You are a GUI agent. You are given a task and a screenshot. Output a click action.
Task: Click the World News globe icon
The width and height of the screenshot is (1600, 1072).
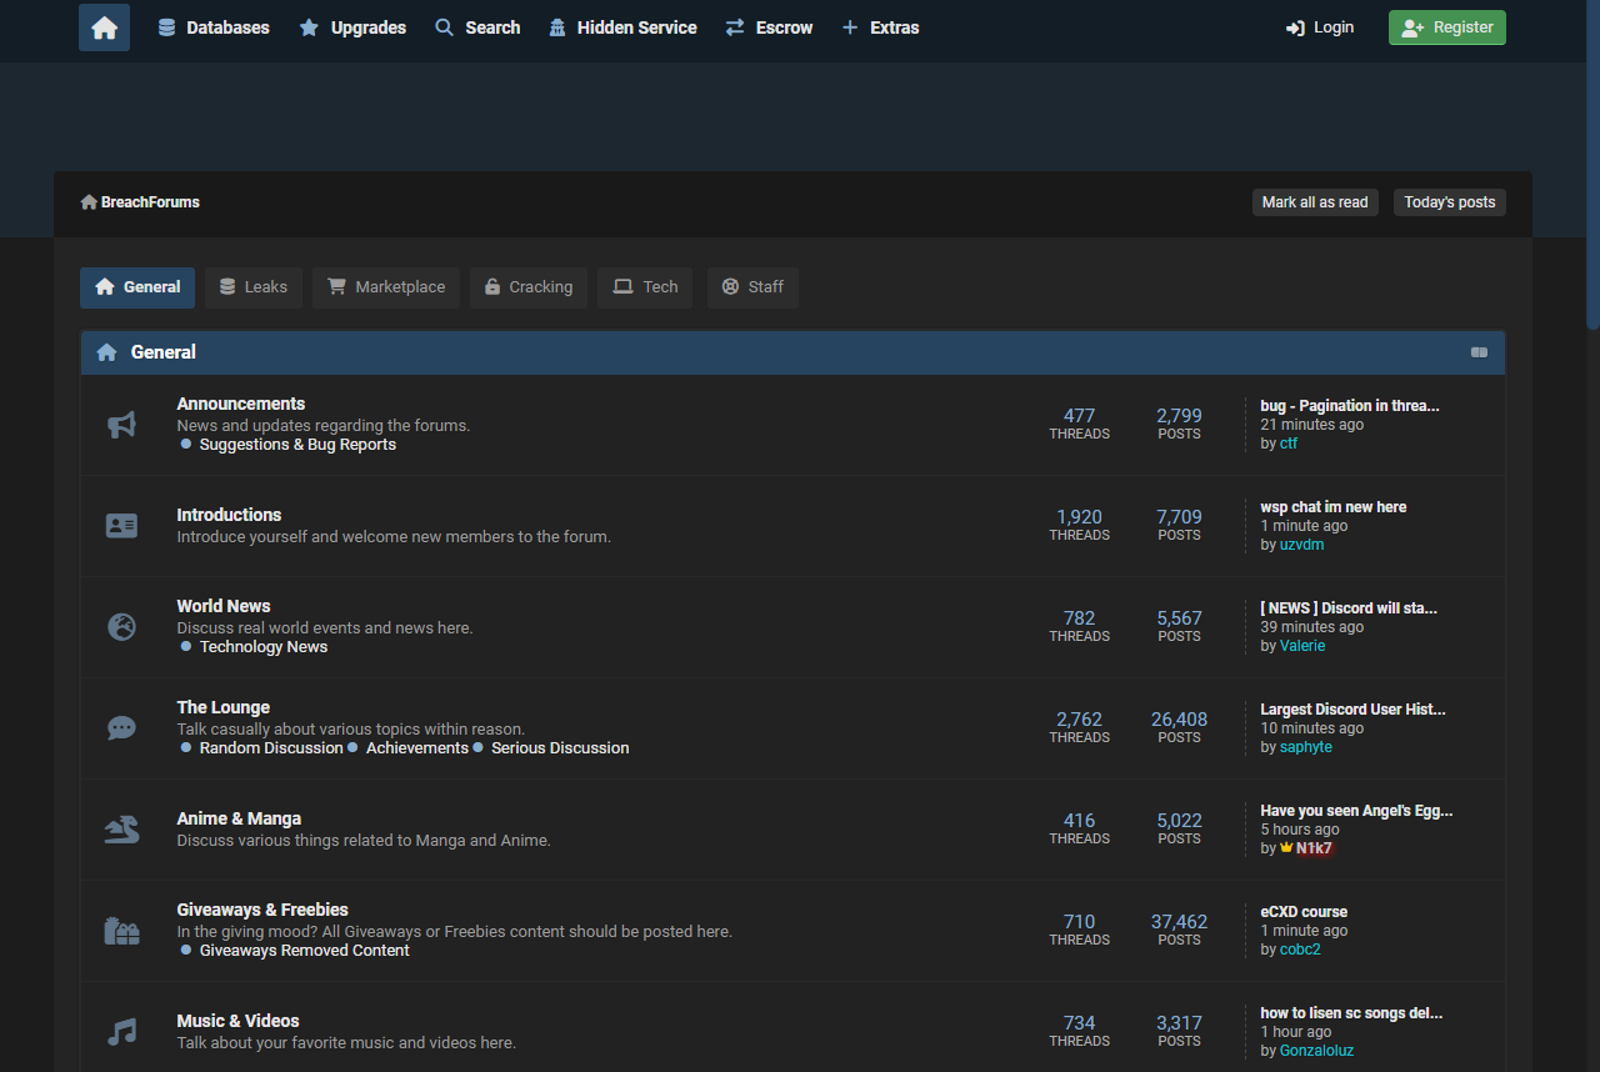[x=122, y=627]
